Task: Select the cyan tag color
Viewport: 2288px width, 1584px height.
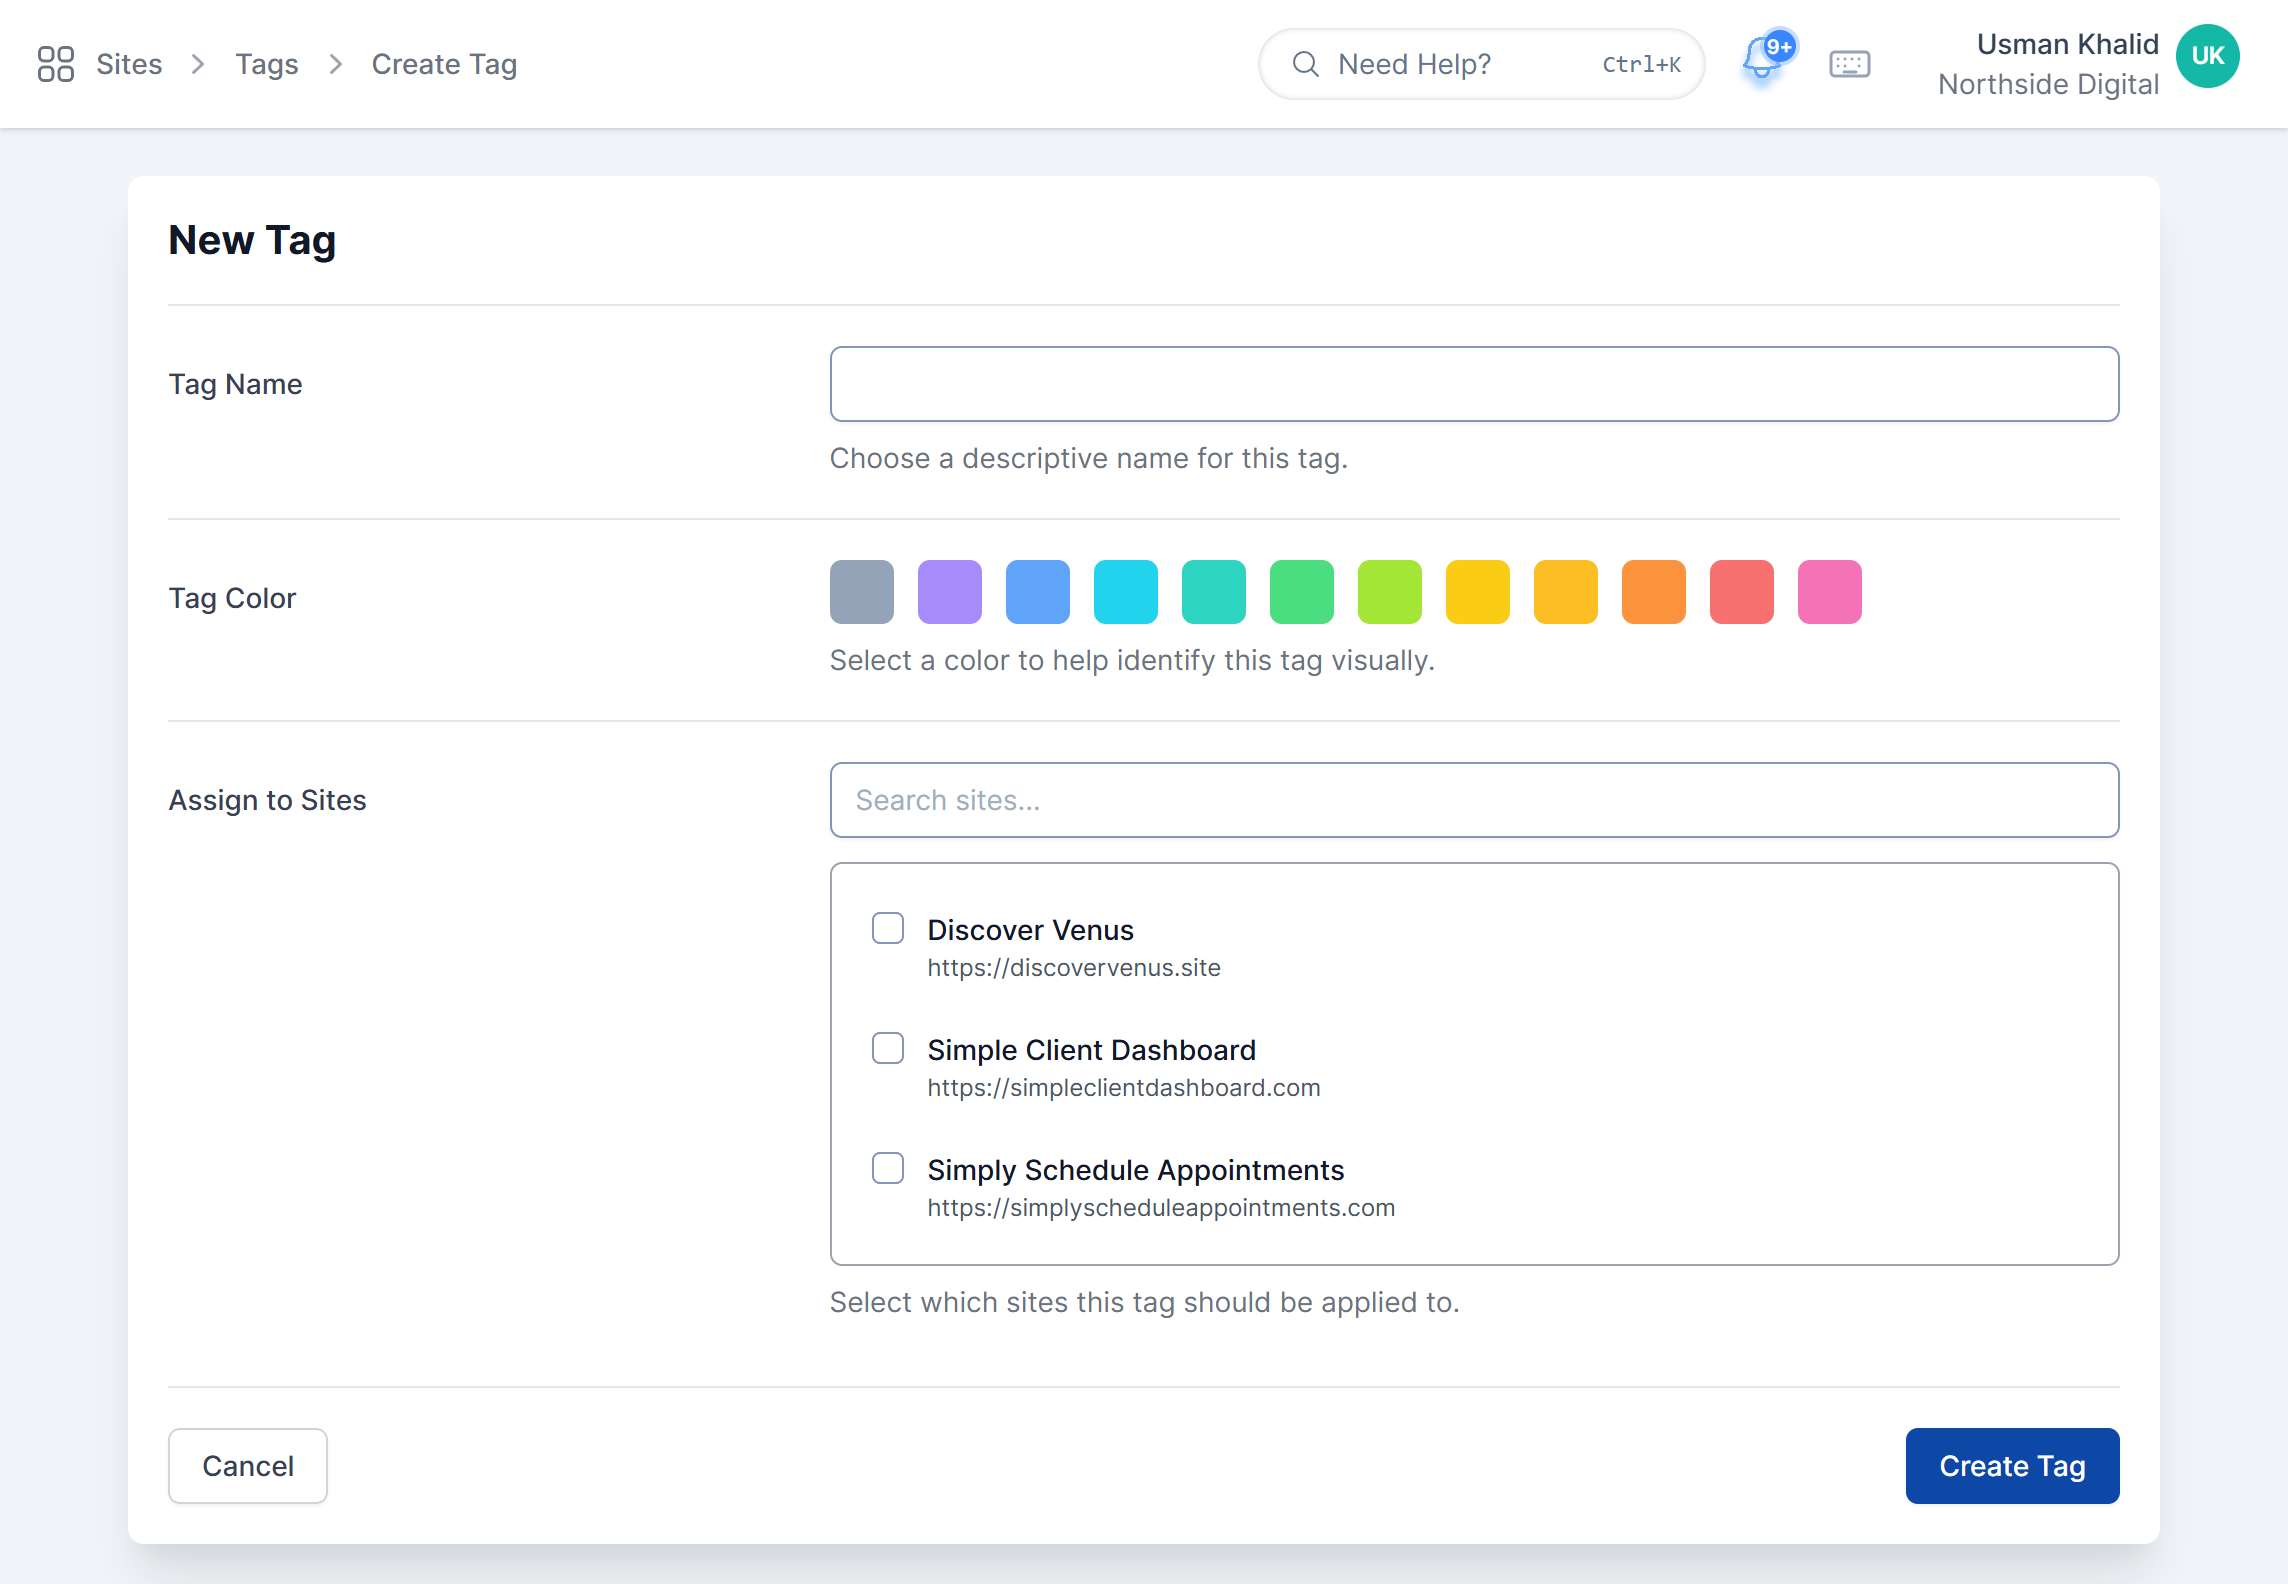Action: pos(1126,592)
